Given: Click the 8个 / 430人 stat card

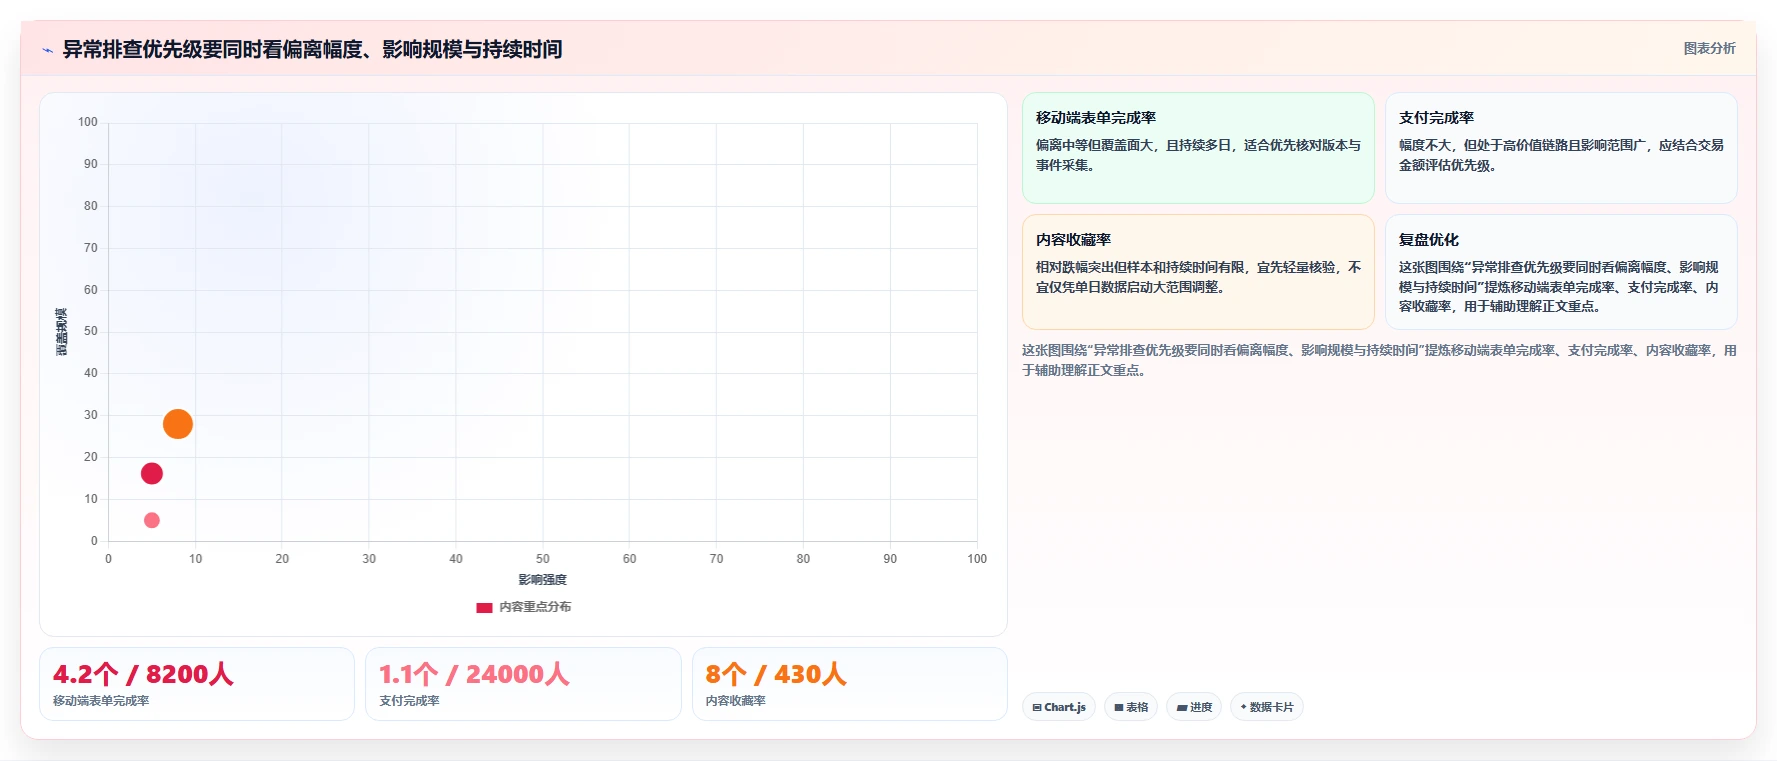Looking at the screenshot, I should click(849, 684).
